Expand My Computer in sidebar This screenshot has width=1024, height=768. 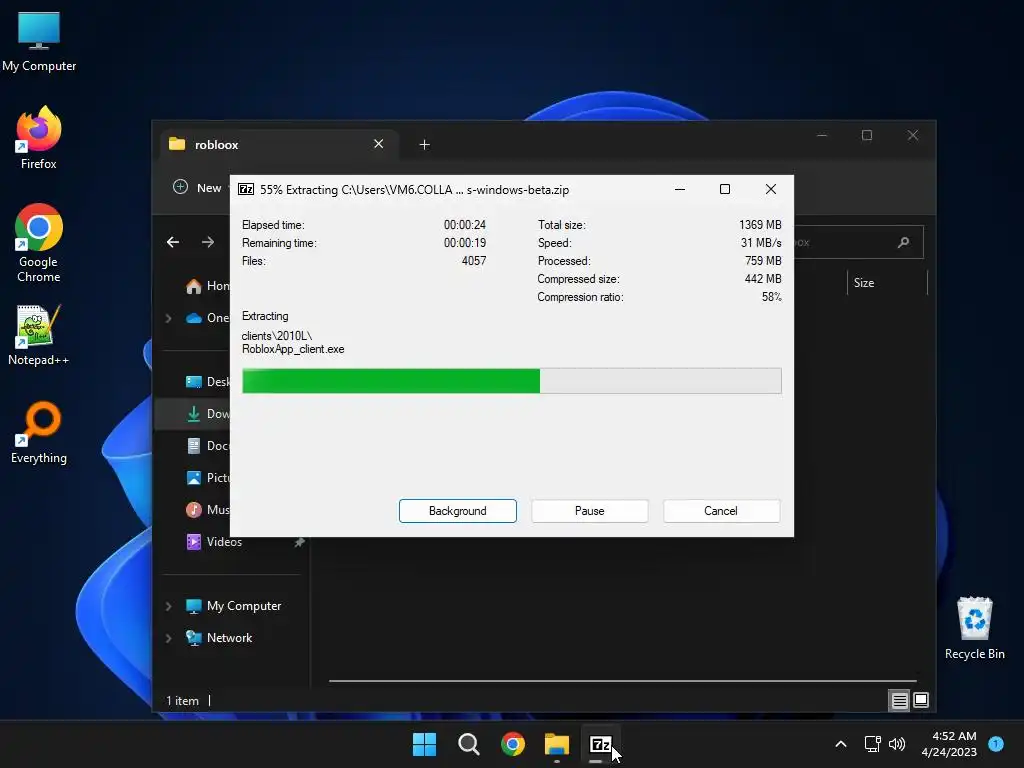point(168,606)
